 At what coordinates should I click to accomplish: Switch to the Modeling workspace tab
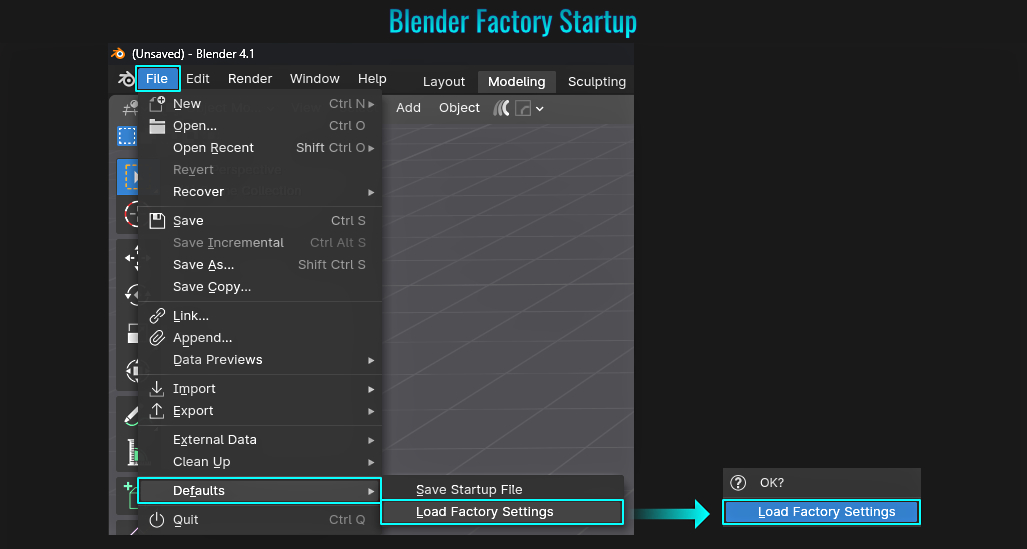517,82
